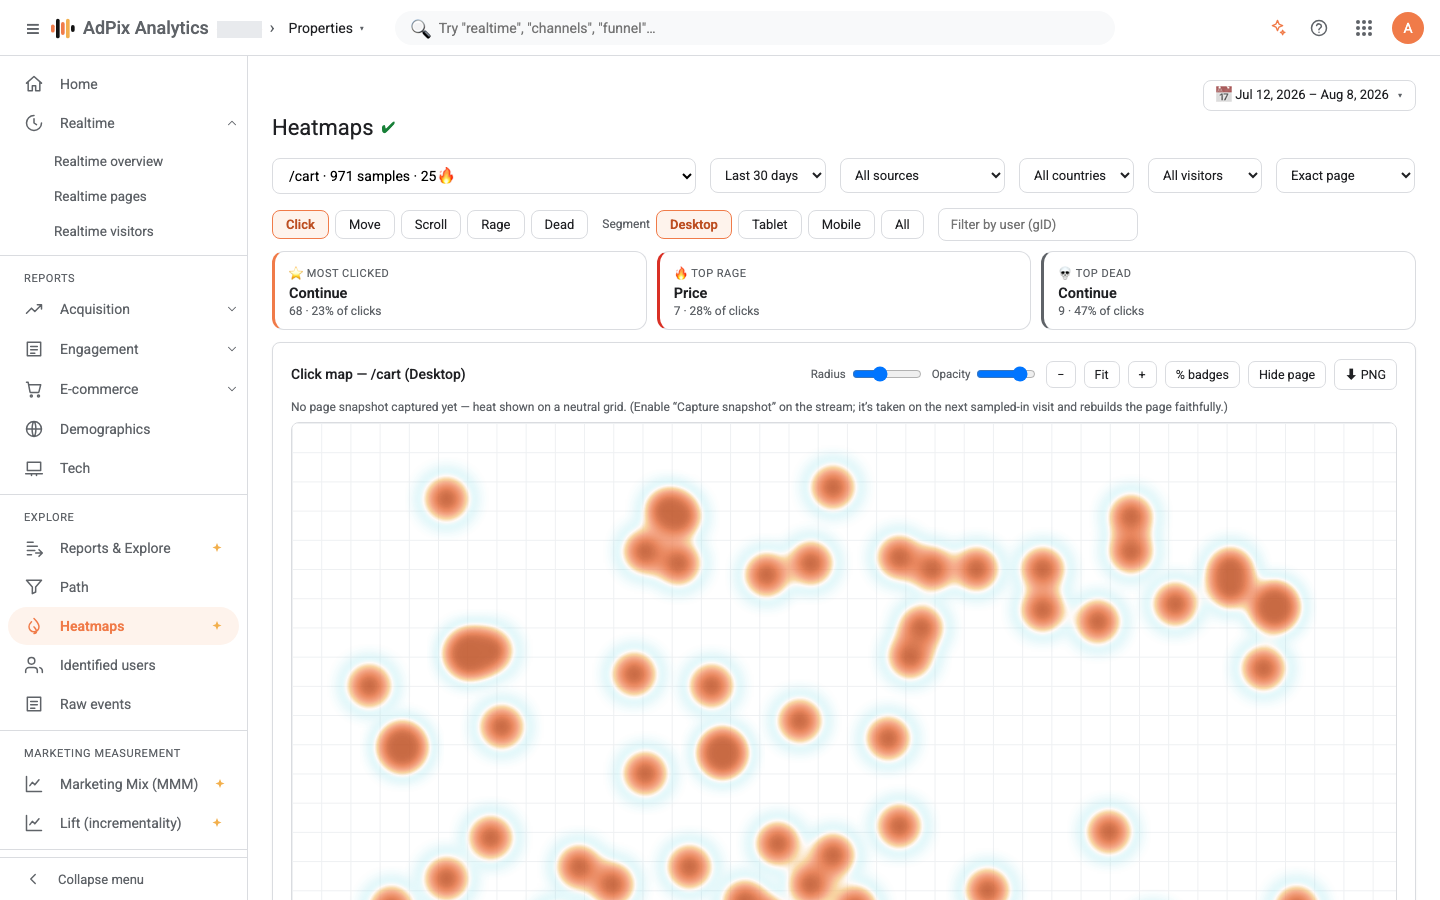
Task: Open the account avatar A
Action: (x=1408, y=28)
